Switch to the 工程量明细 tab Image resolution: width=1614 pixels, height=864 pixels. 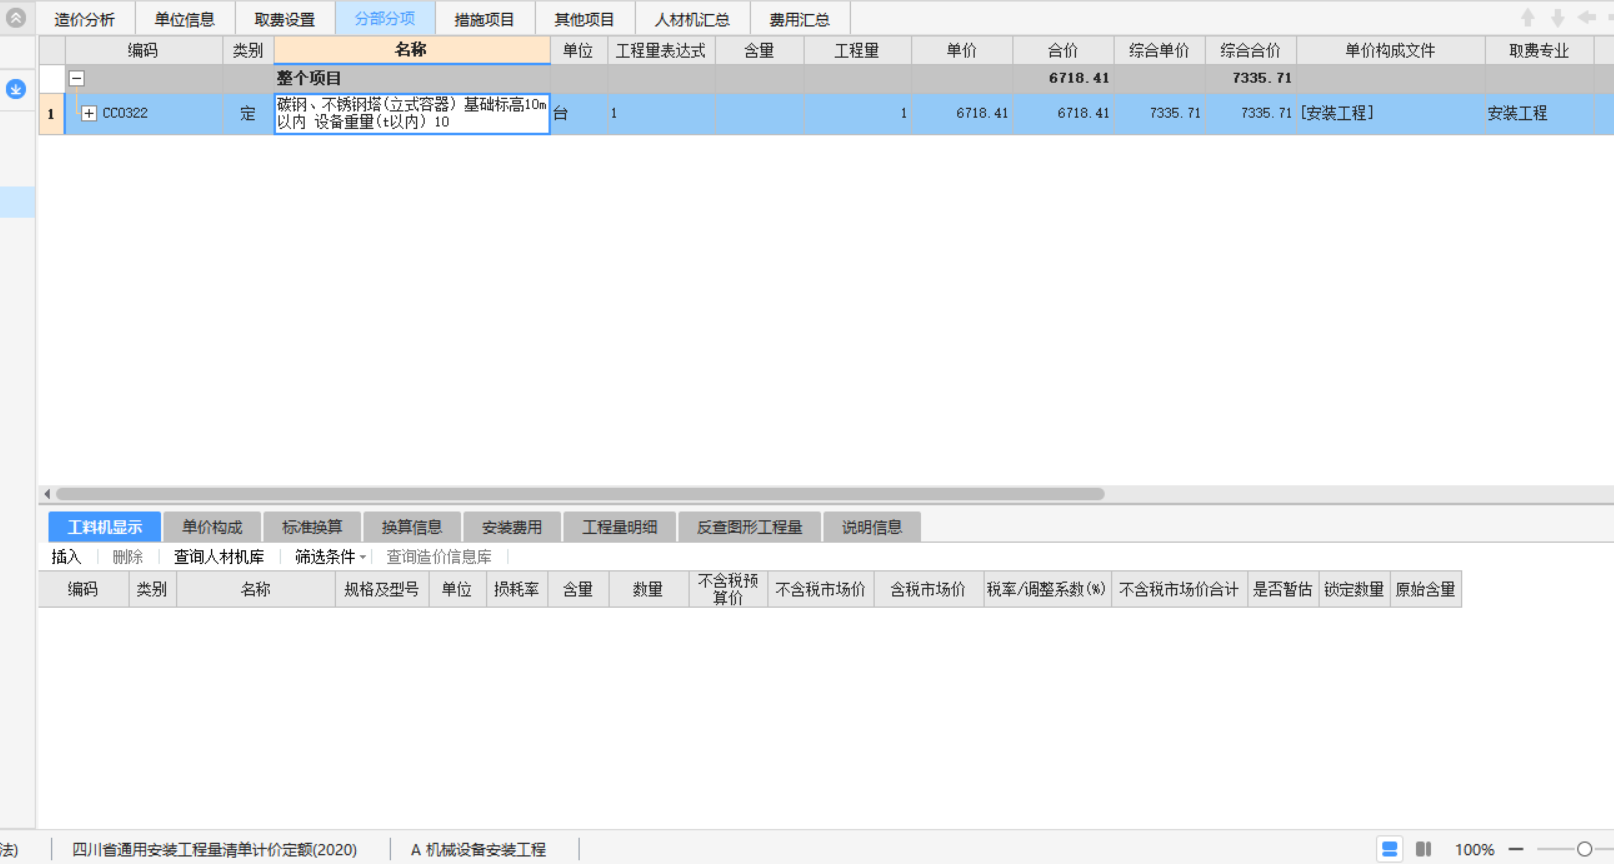coord(620,527)
